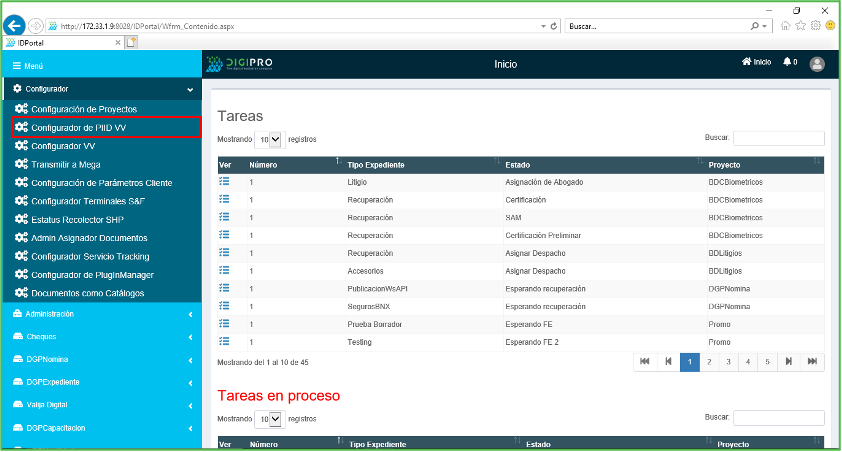This screenshot has width=842, height=452.
Task: Open Configurador de PIID VV
Action: coord(78,127)
